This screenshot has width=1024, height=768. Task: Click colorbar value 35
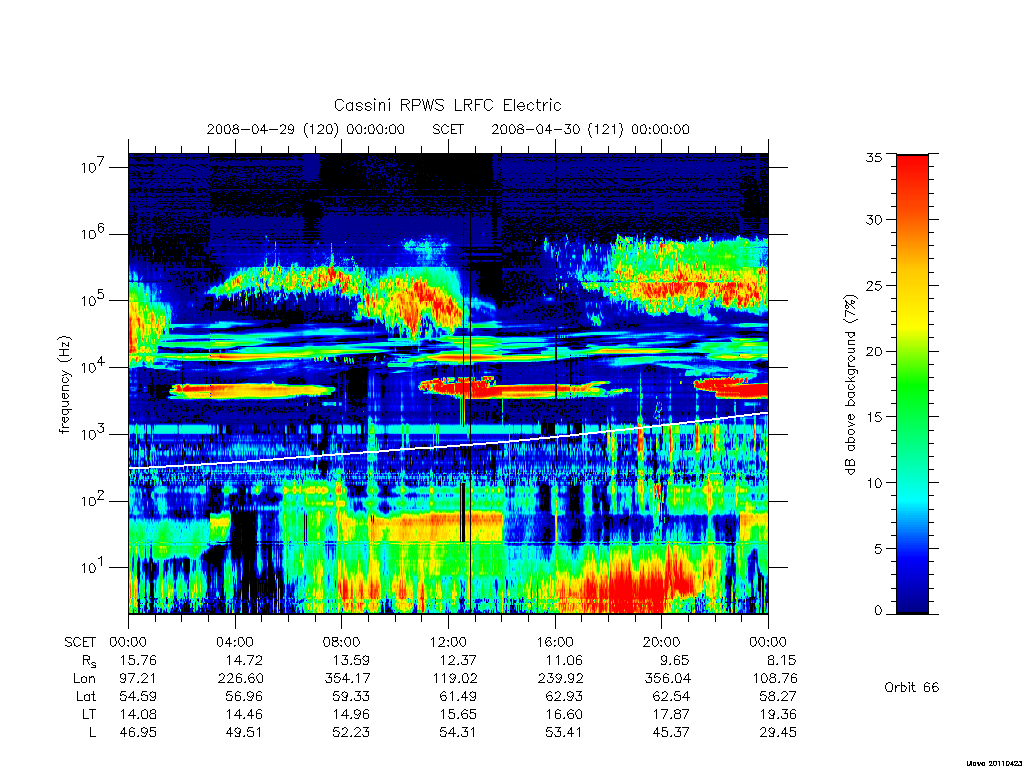[x=874, y=157]
